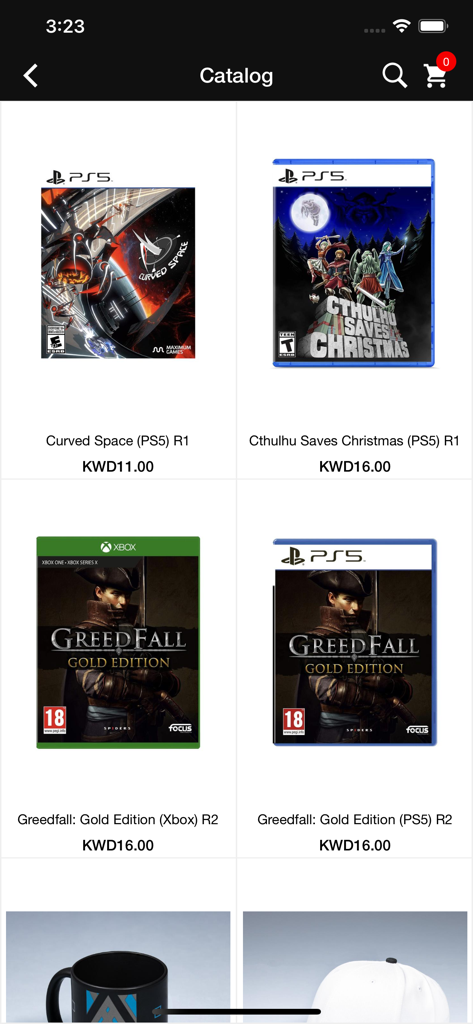Open Cthulhu Saves Christmas (PS5) R1 link
The image size is (473, 1024).
click(x=354, y=441)
